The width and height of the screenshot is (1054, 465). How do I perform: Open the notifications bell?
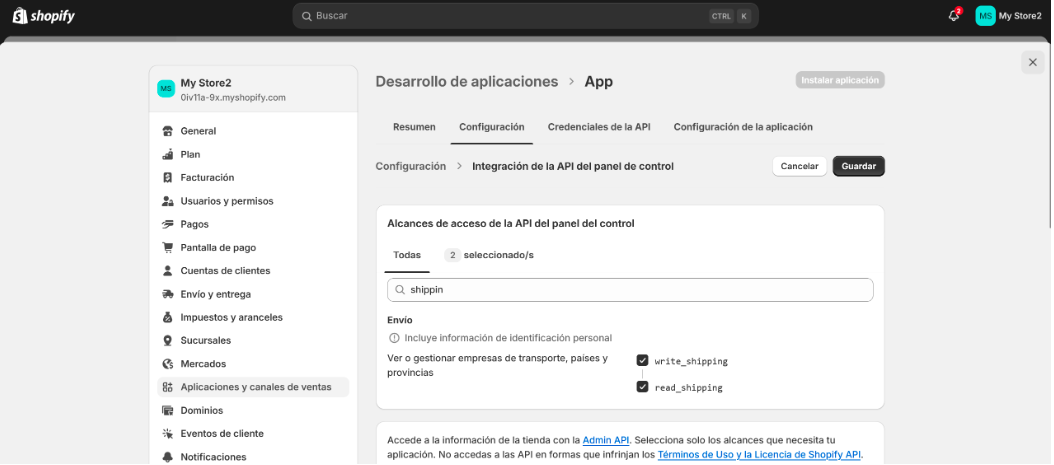(954, 15)
